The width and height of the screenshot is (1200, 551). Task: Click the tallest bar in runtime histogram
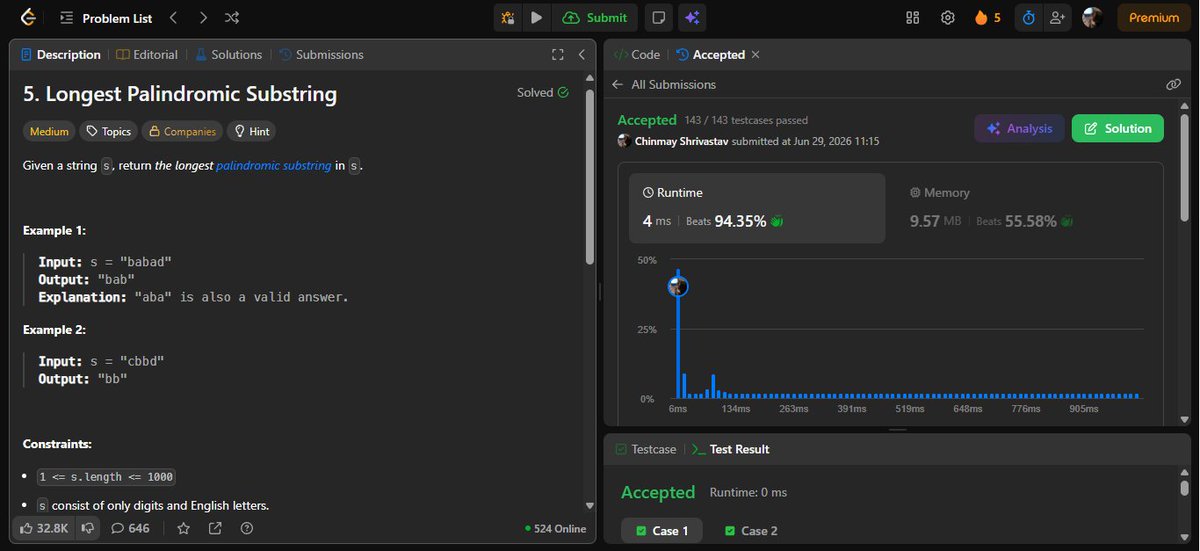click(x=678, y=333)
